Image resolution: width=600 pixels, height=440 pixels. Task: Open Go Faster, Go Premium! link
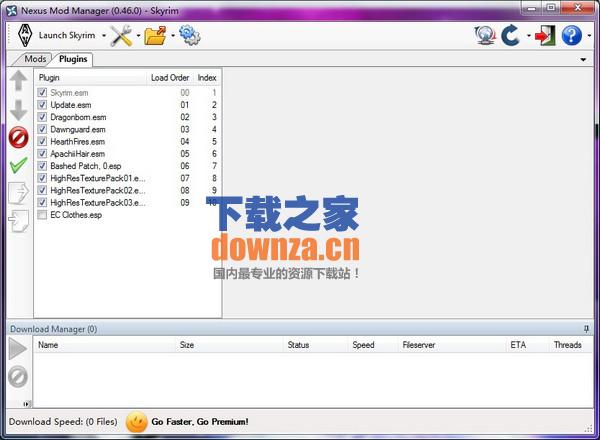[200, 422]
